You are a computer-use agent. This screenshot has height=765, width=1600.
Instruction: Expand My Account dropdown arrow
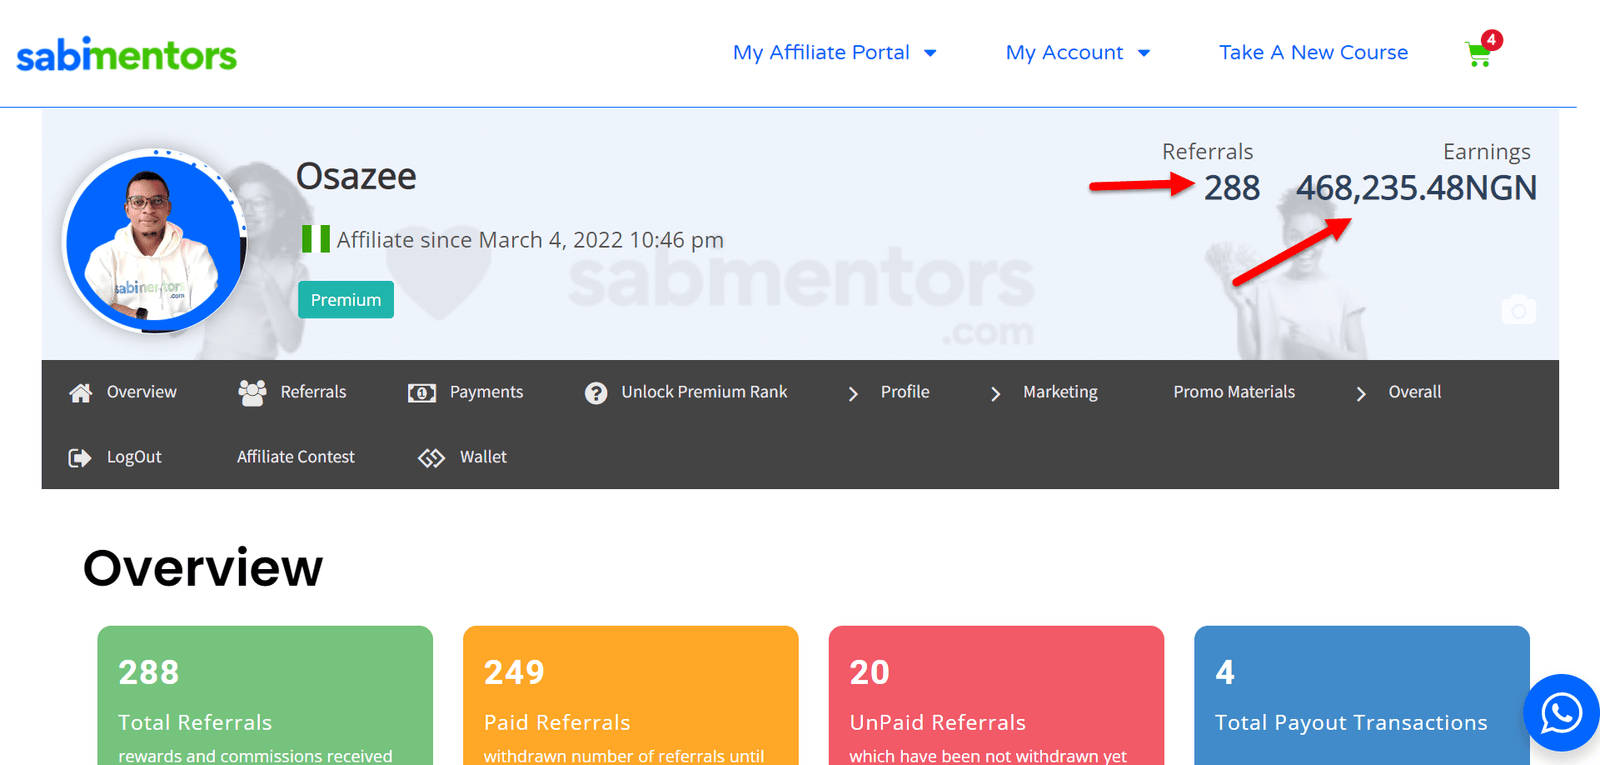click(x=1144, y=53)
